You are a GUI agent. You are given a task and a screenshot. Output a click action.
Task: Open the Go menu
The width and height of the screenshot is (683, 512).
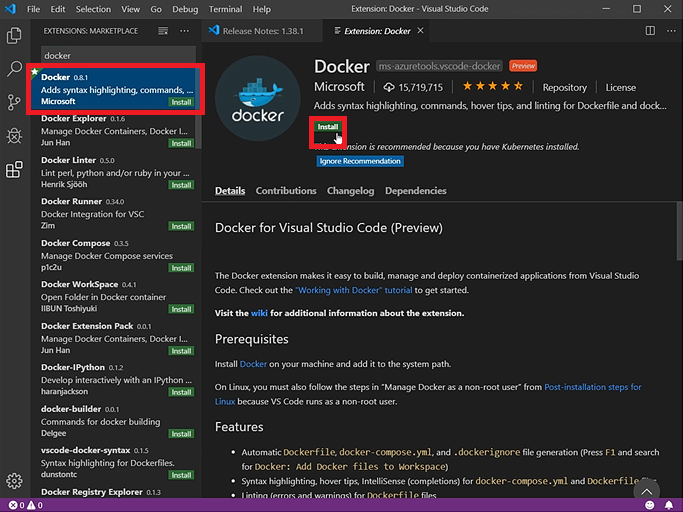coord(156,9)
